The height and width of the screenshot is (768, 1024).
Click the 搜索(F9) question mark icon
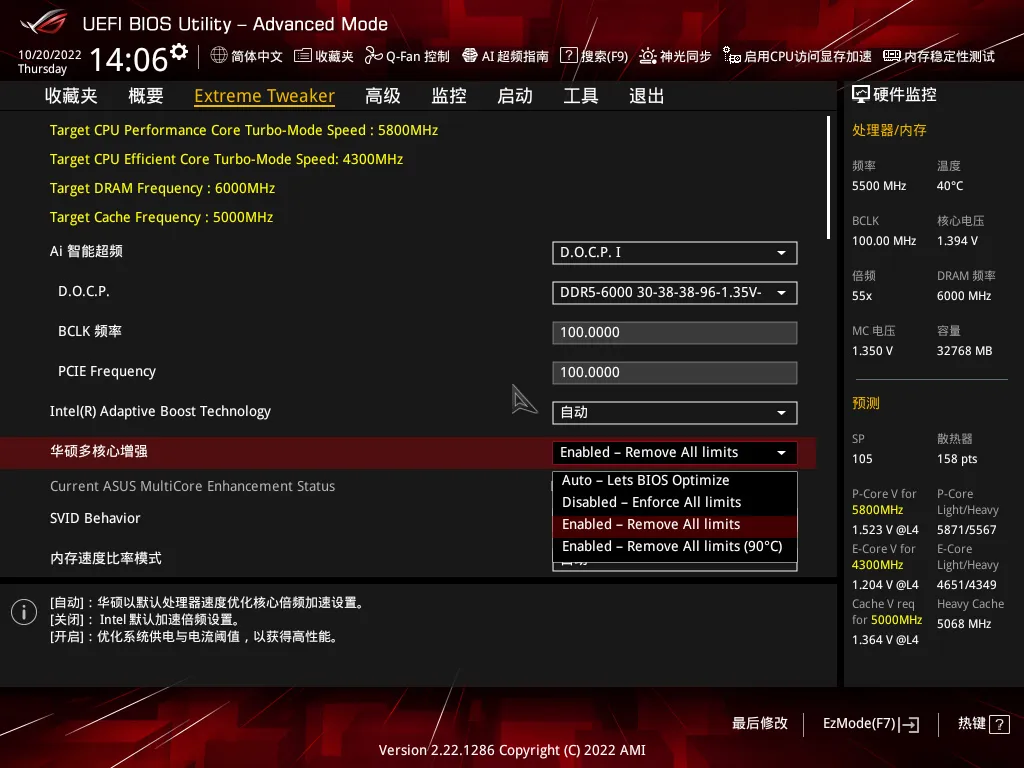[569, 56]
